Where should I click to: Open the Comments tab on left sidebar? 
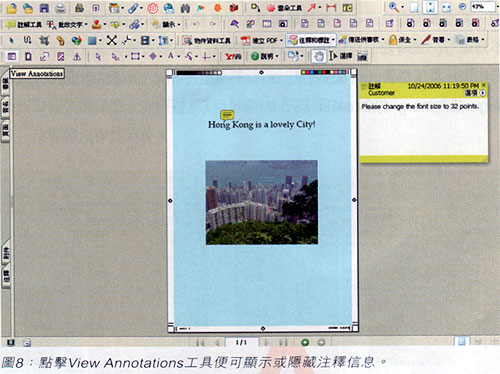tap(6, 277)
